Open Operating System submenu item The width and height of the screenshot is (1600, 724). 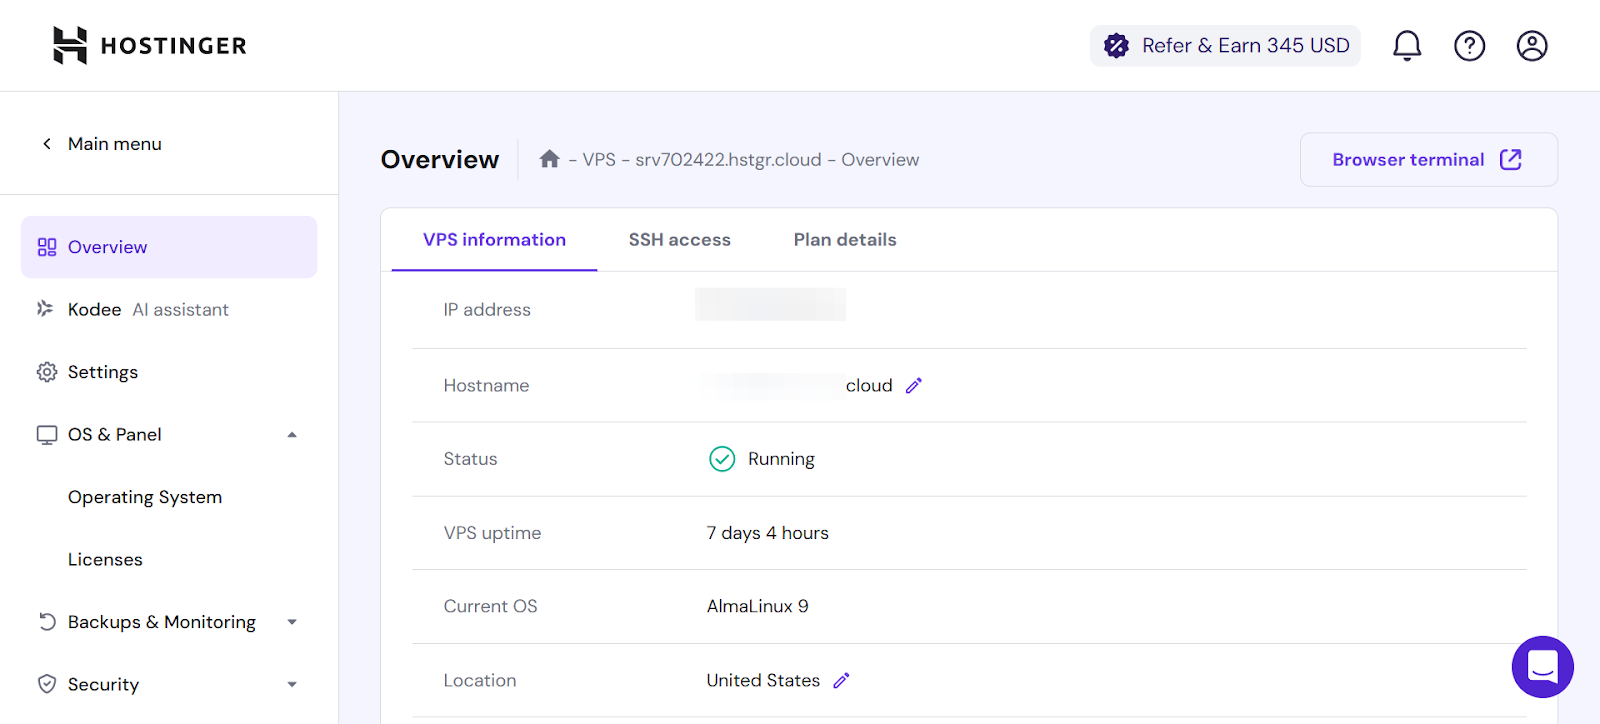[x=145, y=497]
